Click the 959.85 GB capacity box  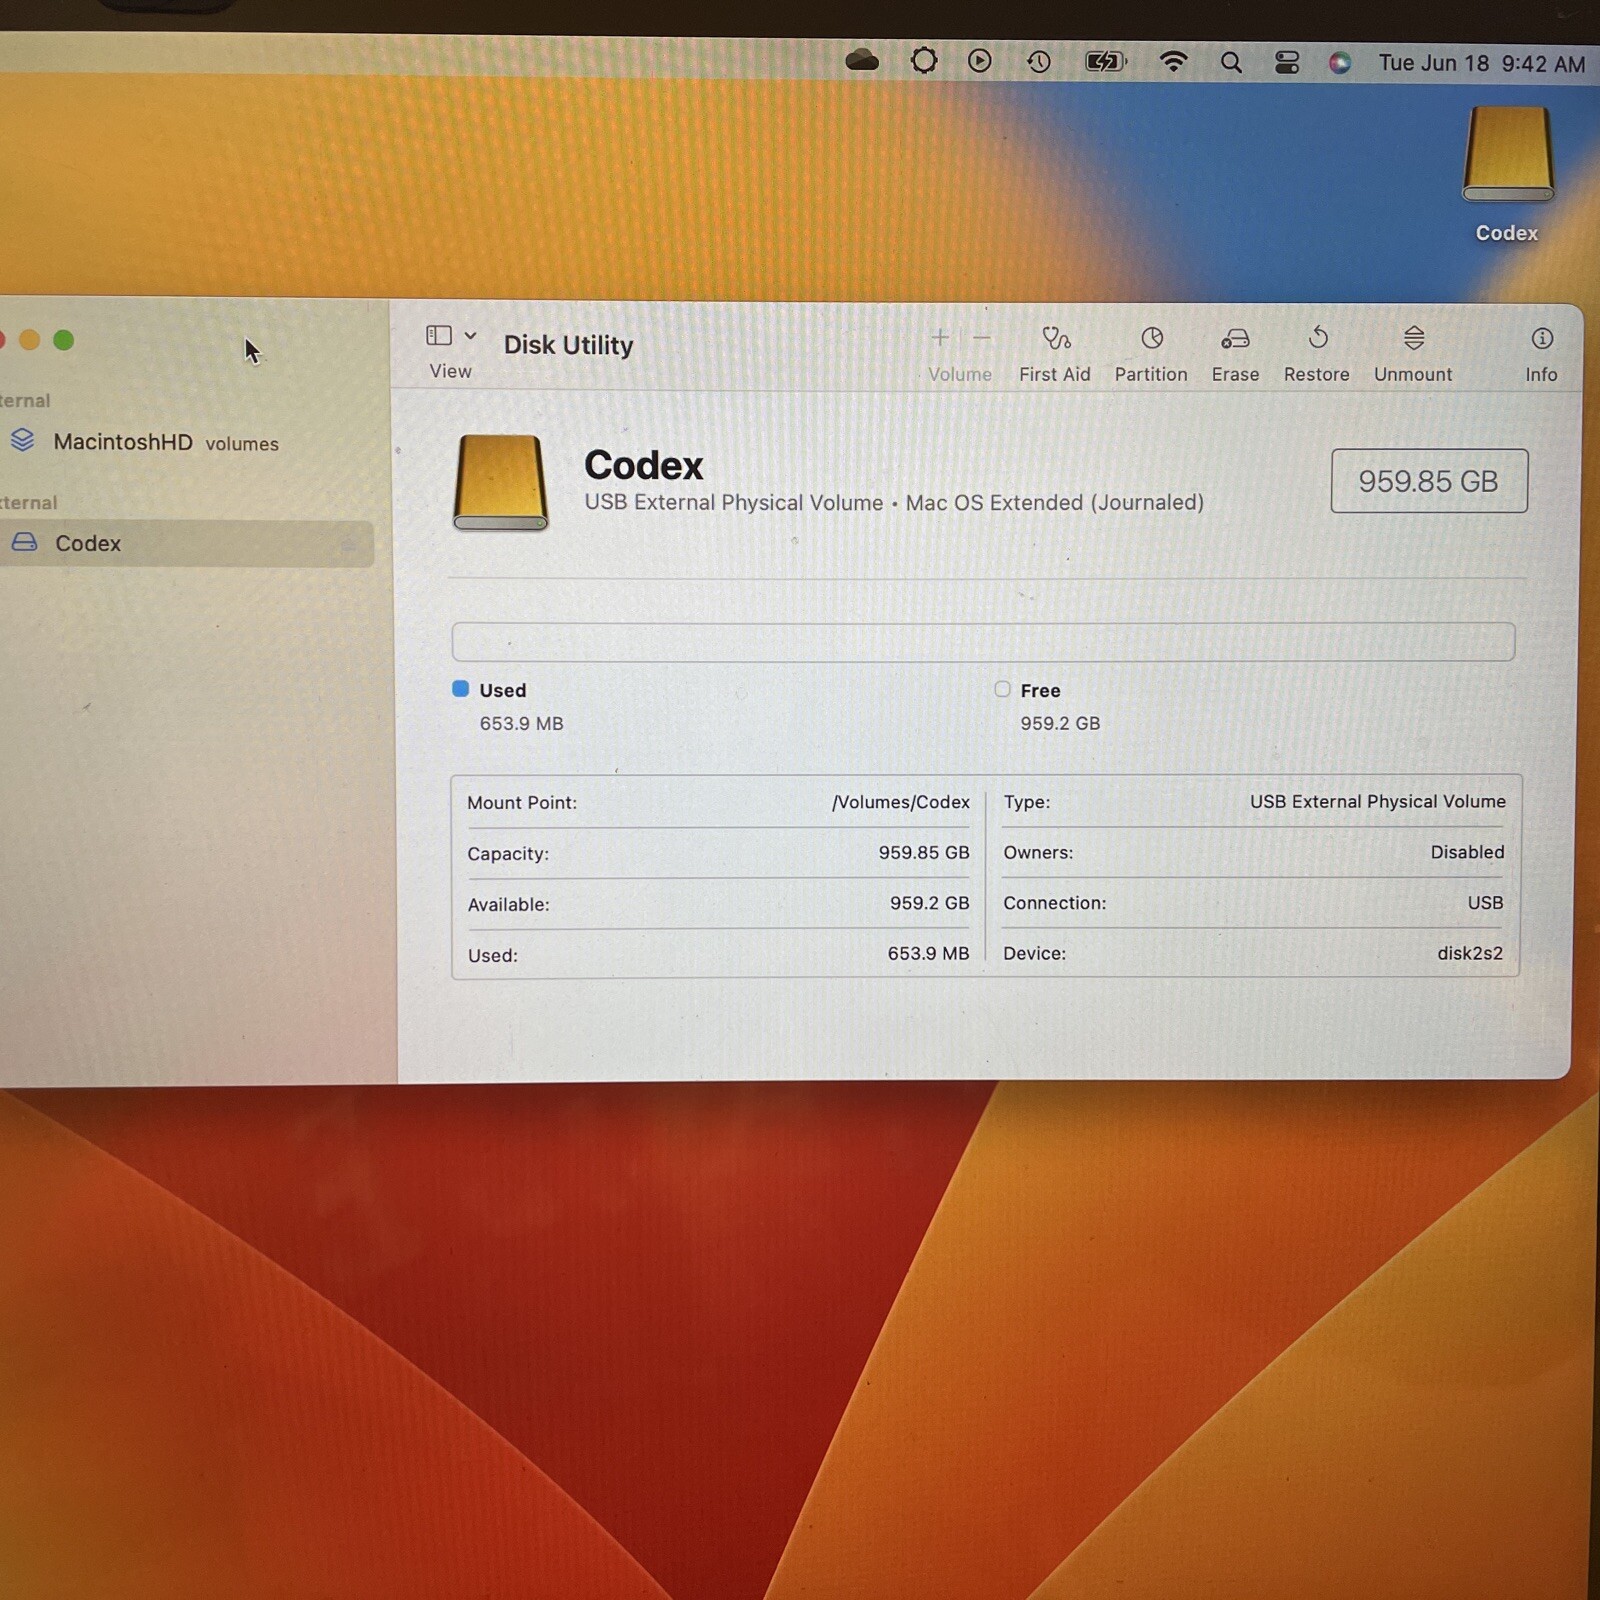tap(1429, 481)
